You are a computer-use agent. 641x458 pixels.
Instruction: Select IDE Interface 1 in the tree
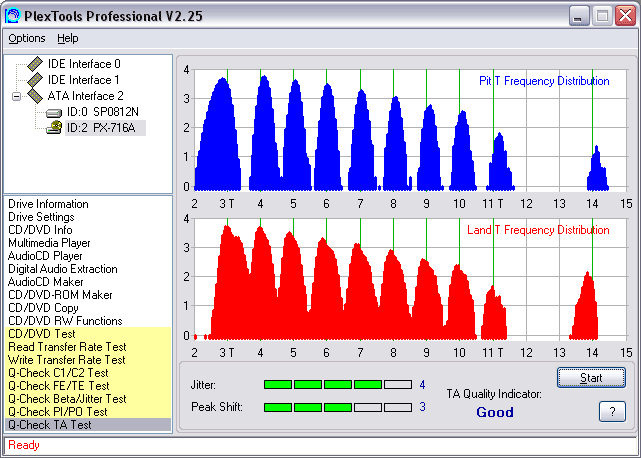[84, 80]
